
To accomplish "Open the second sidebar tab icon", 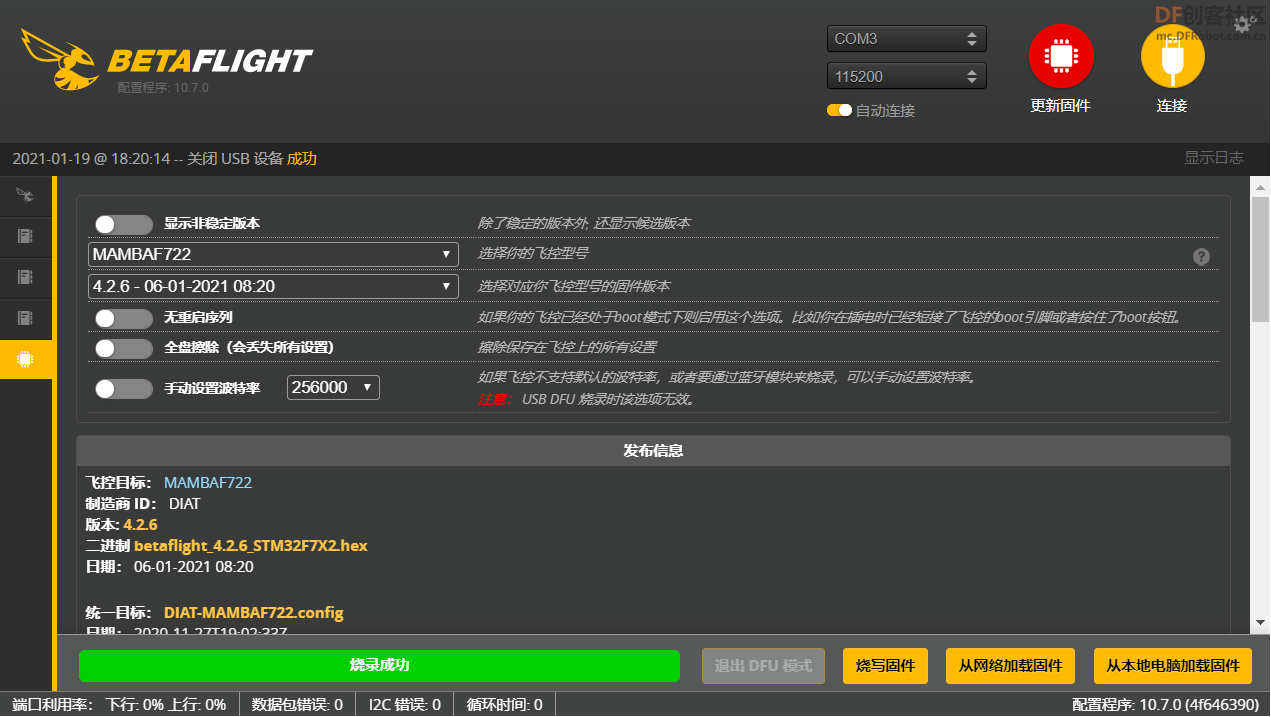I will pos(26,236).
